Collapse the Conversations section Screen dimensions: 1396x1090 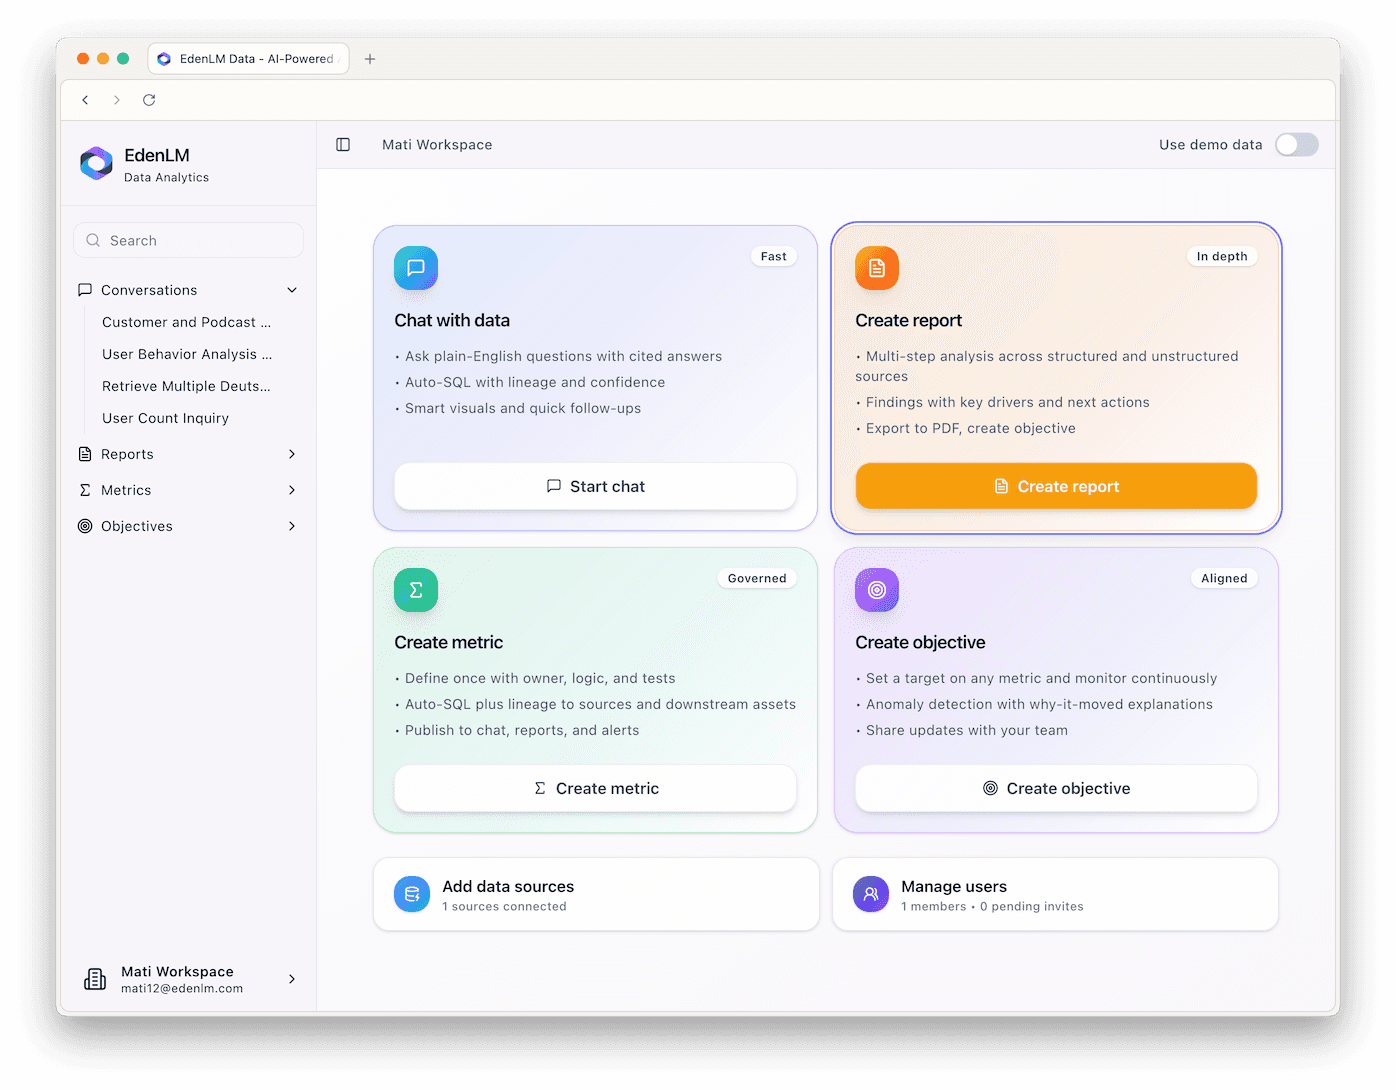[x=291, y=290]
